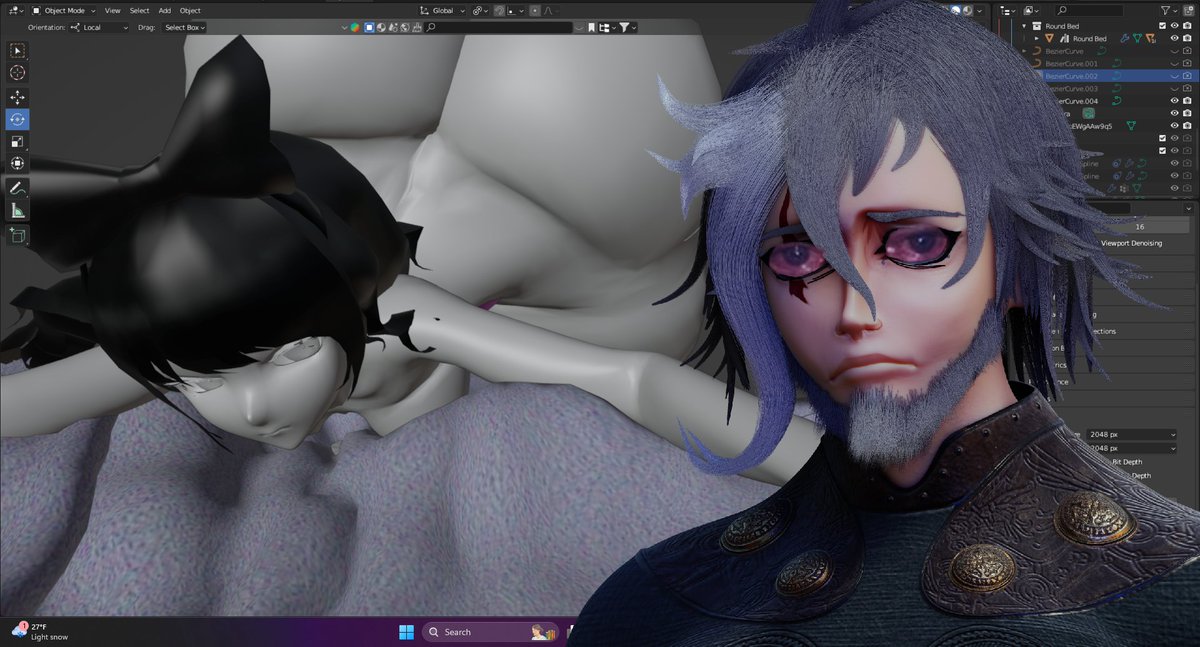This screenshot has width=1200, height=647.
Task: Open the Add menu
Action: [x=164, y=10]
